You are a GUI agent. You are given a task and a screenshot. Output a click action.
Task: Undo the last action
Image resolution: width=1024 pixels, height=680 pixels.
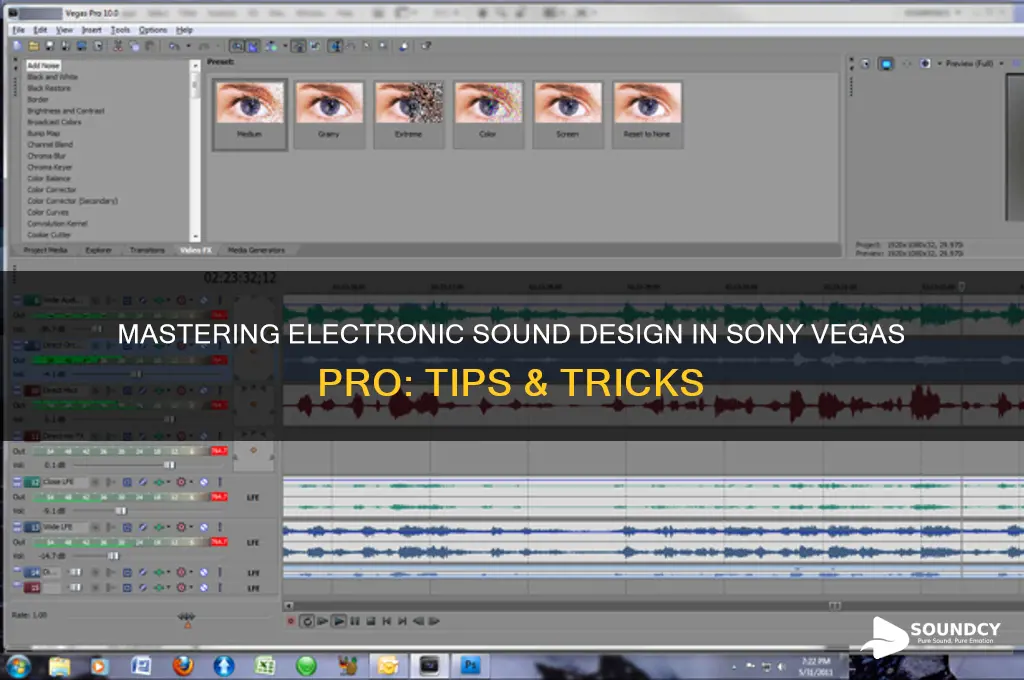[174, 46]
